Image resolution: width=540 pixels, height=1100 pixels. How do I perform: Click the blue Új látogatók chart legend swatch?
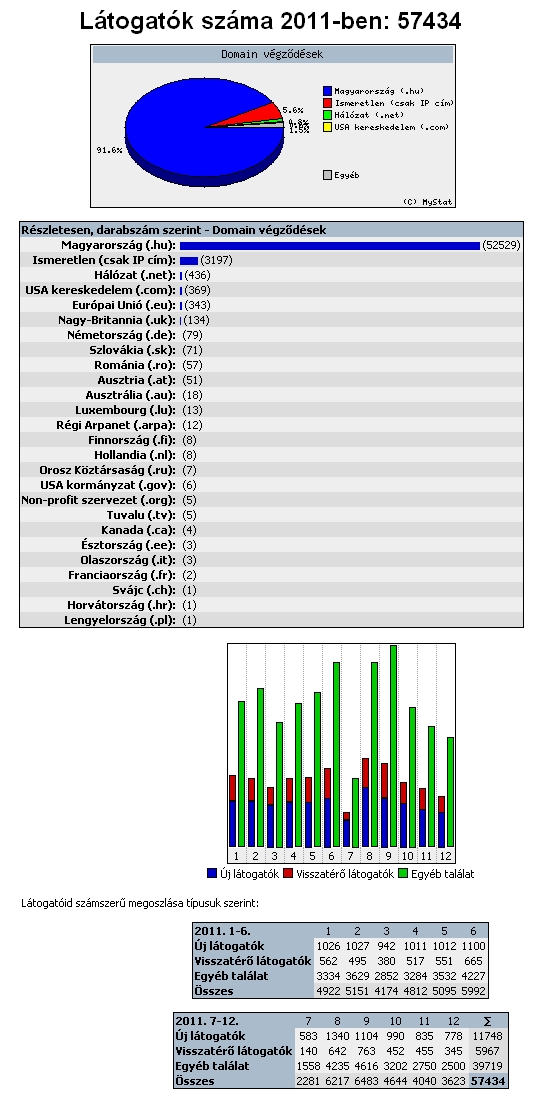[212, 873]
